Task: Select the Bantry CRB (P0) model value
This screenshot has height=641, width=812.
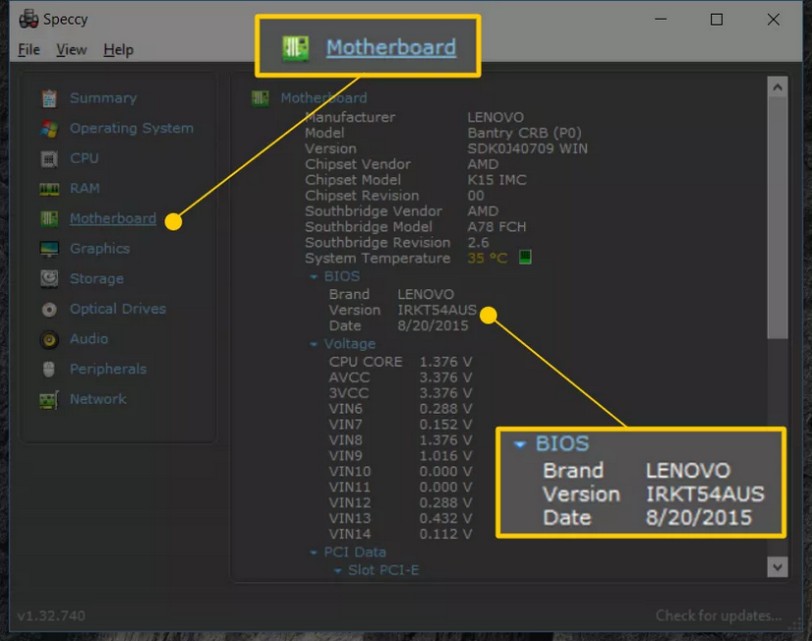Action: tap(524, 133)
